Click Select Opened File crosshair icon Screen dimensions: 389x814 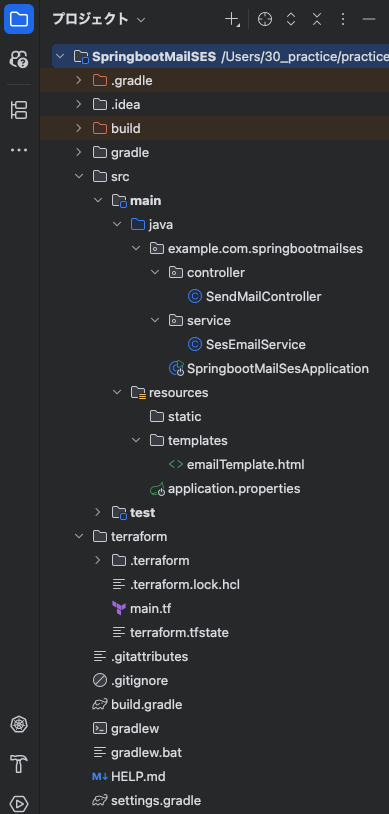click(265, 20)
